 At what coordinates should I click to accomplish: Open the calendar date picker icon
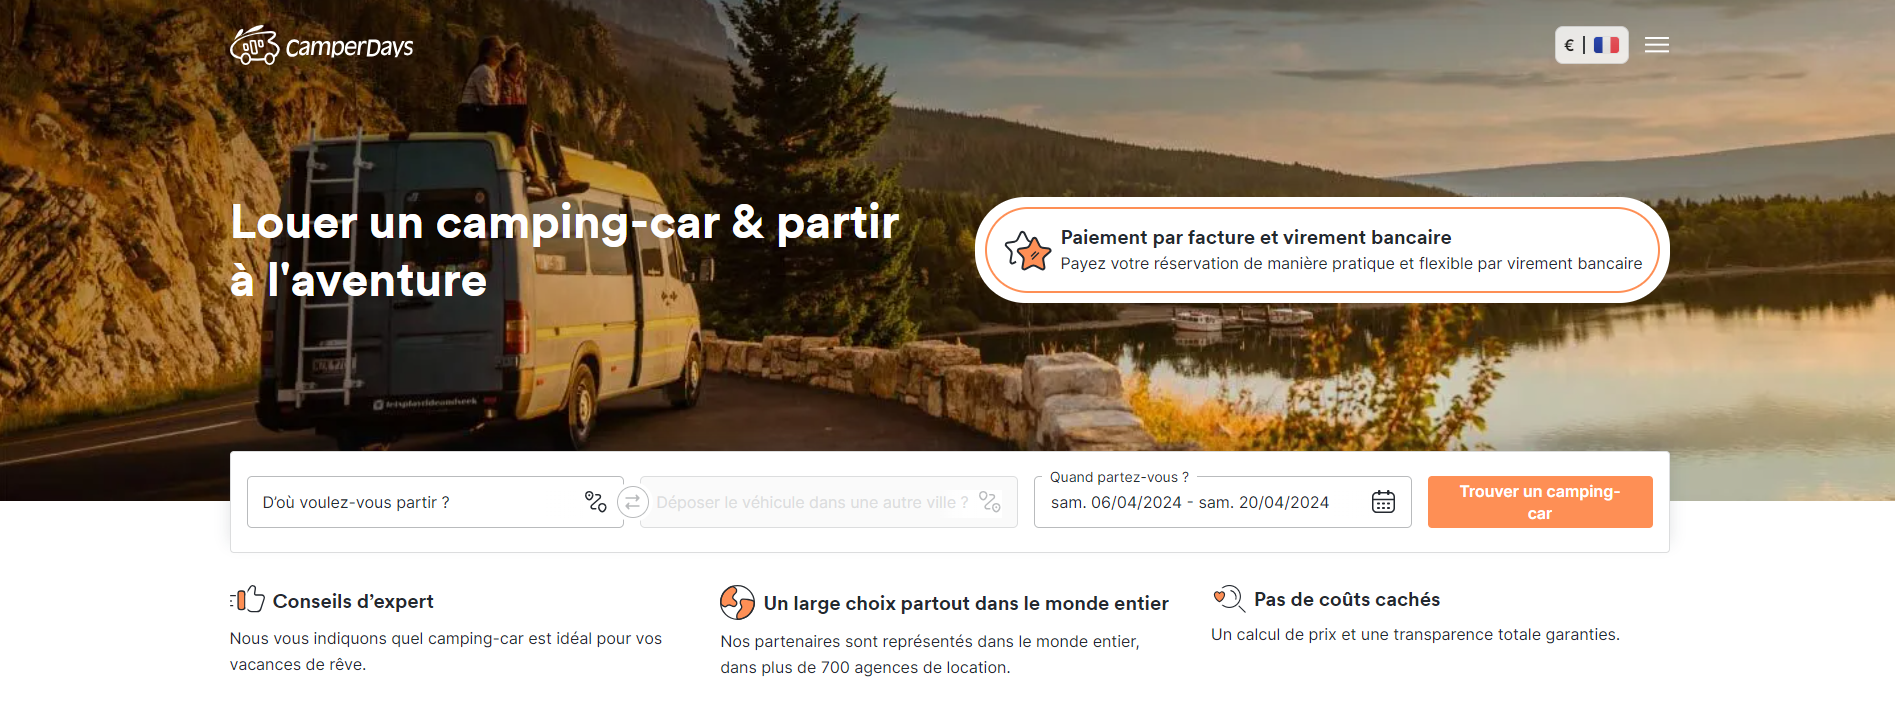tap(1383, 502)
